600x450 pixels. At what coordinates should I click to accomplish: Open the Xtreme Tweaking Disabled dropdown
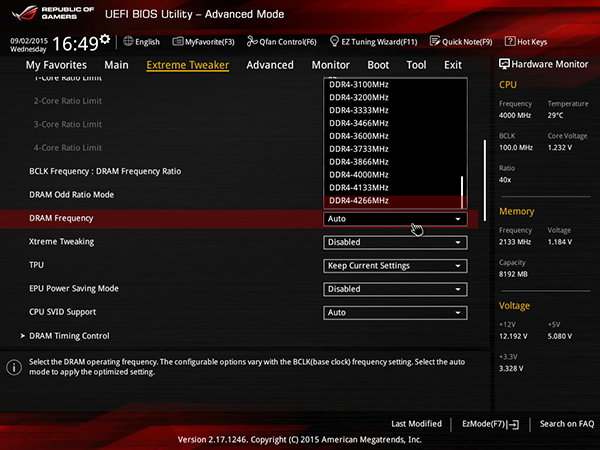(x=395, y=242)
